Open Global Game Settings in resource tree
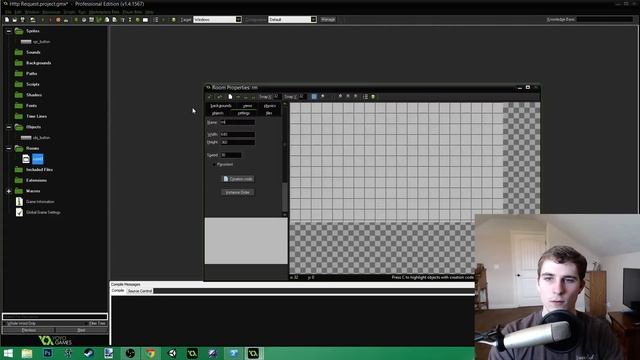 pyautogui.click(x=43, y=212)
